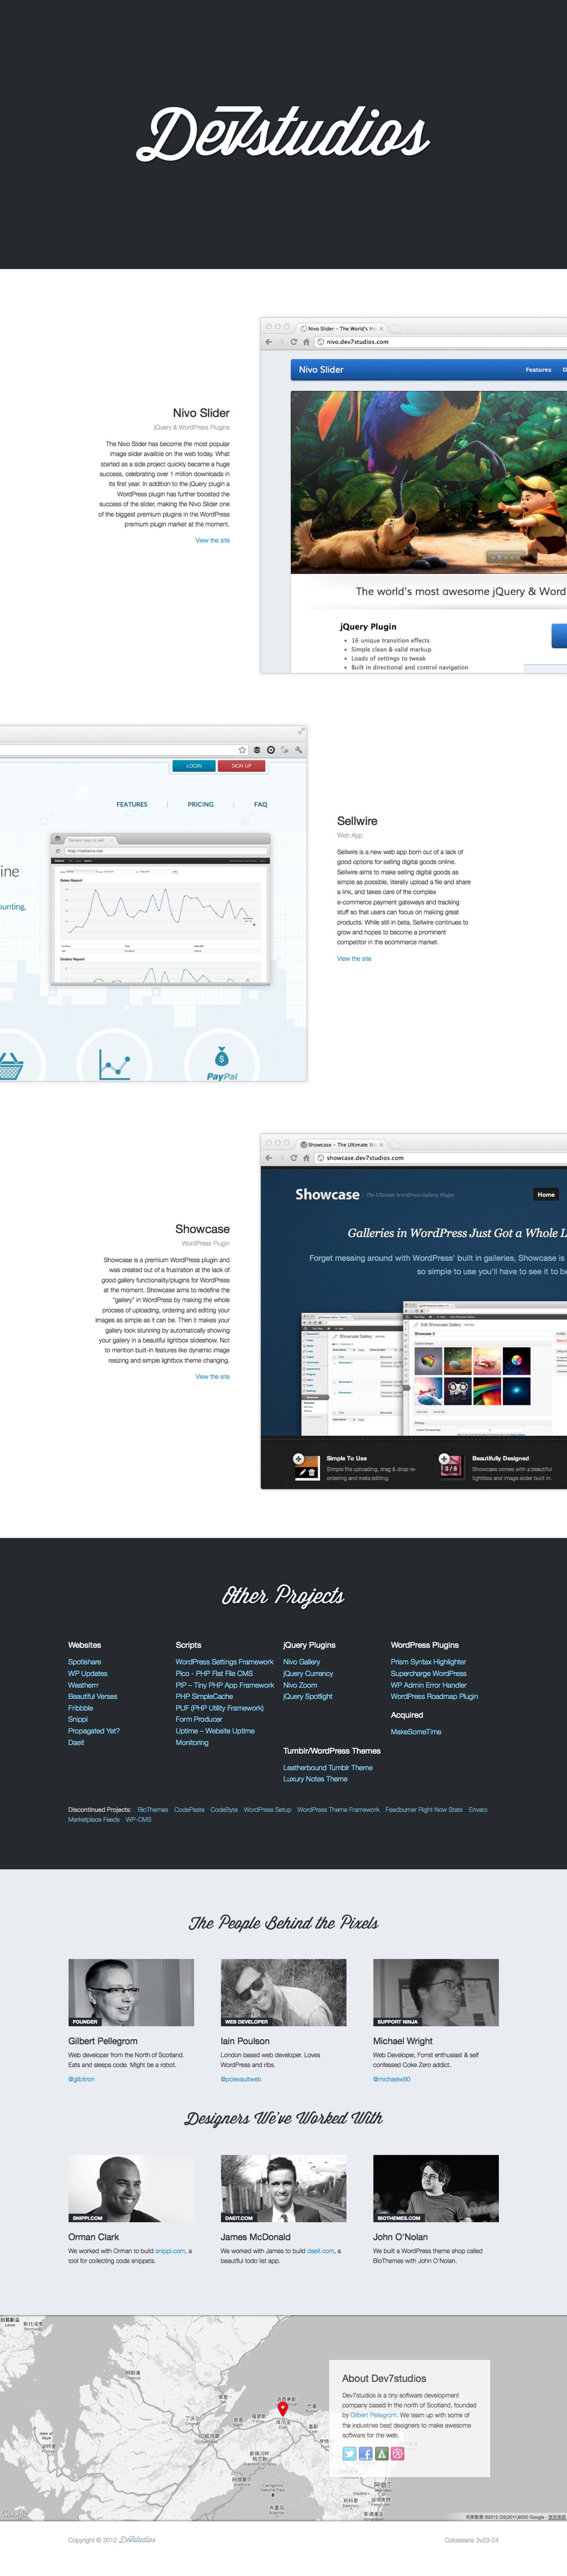Open @gilbitron Twitter handle link

(x=81, y=2079)
